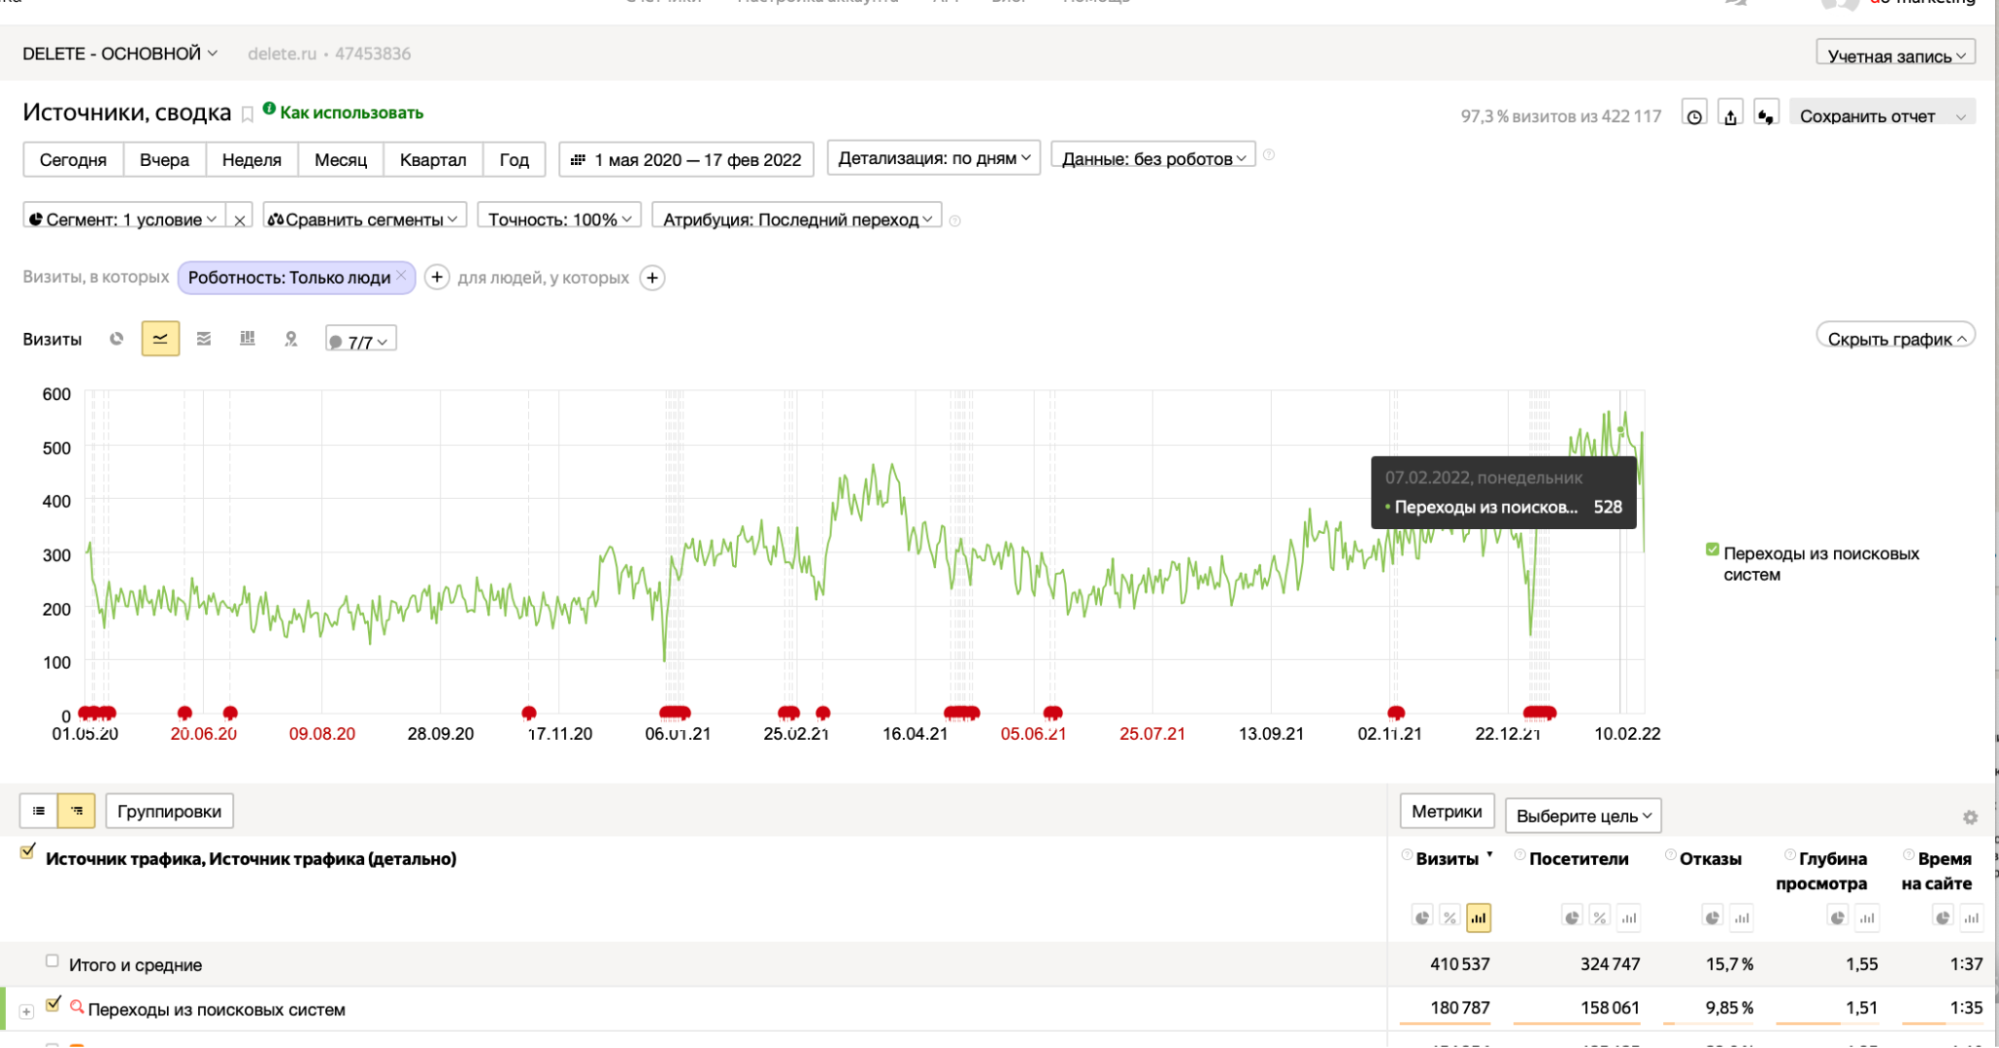
Task: Switch chart to bar columns view
Action: click(x=247, y=339)
